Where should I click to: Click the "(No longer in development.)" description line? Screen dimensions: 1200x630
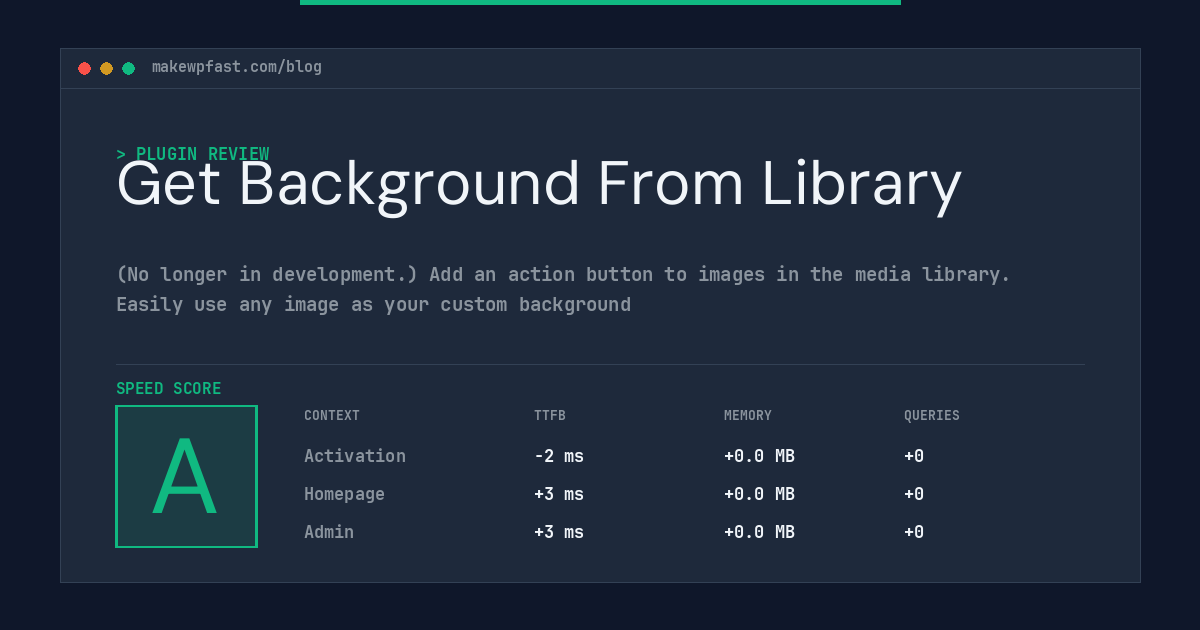(563, 274)
